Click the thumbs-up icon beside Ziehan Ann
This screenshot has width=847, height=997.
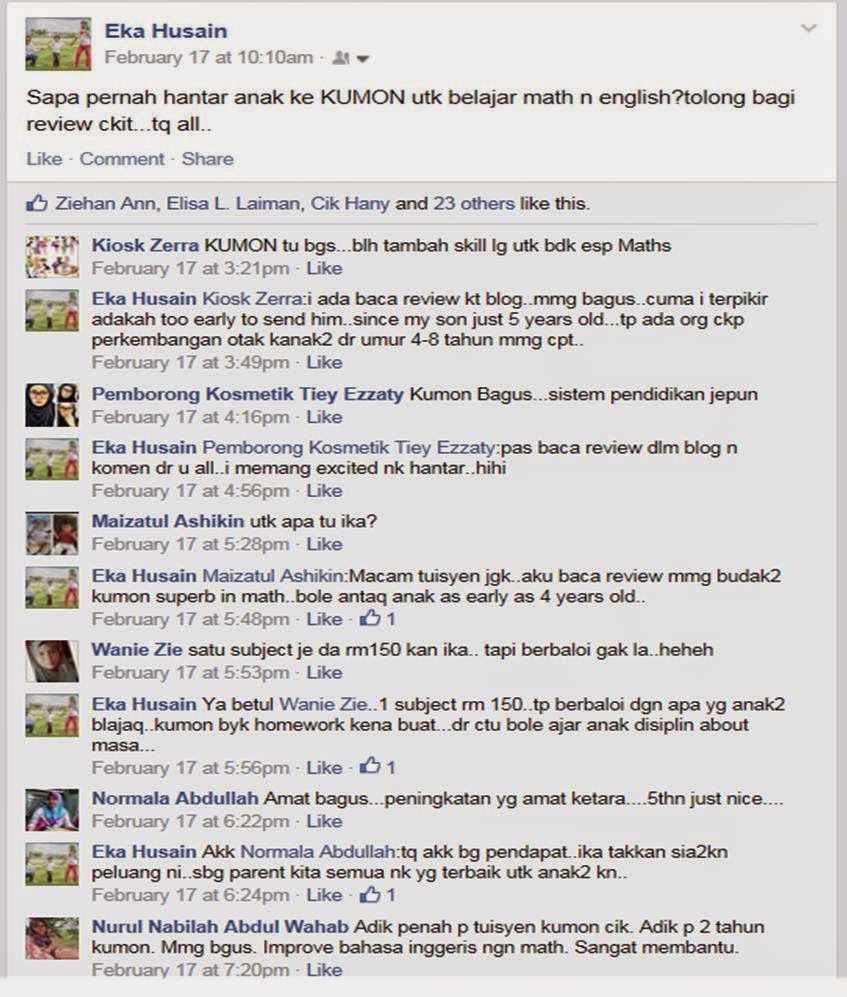pyautogui.click(x=37, y=203)
